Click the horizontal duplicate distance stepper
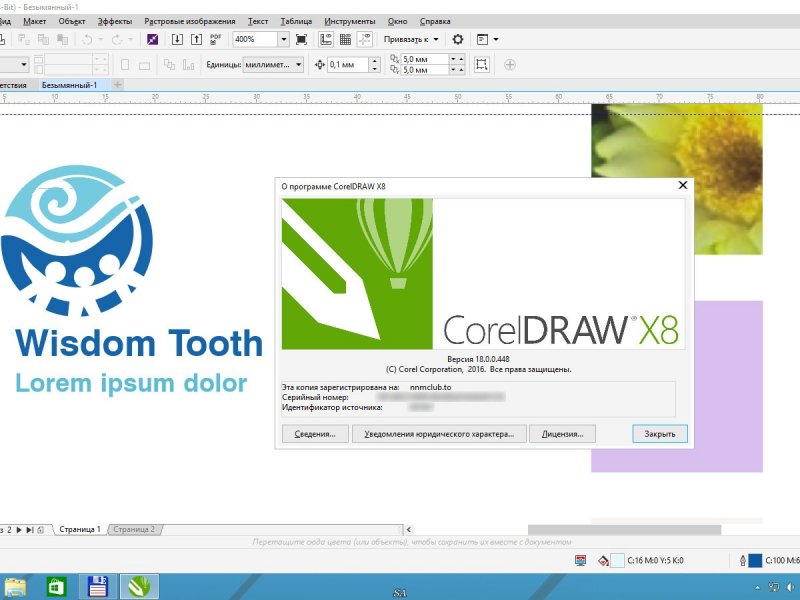Screen dimensions: 800x600 click(x=457, y=59)
